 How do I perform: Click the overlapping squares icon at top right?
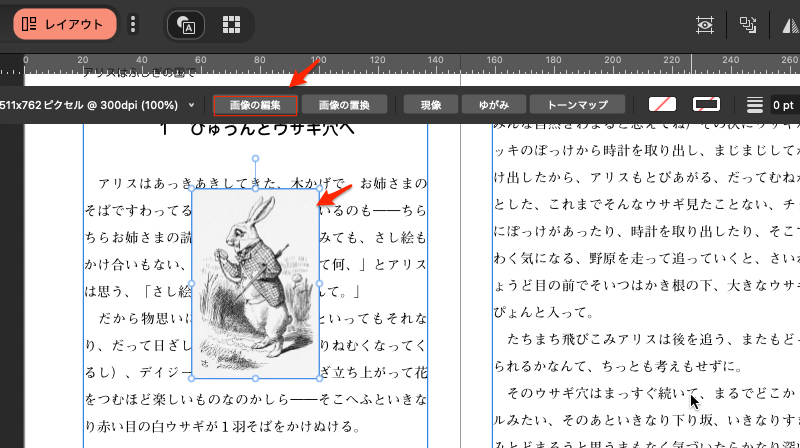(747, 25)
